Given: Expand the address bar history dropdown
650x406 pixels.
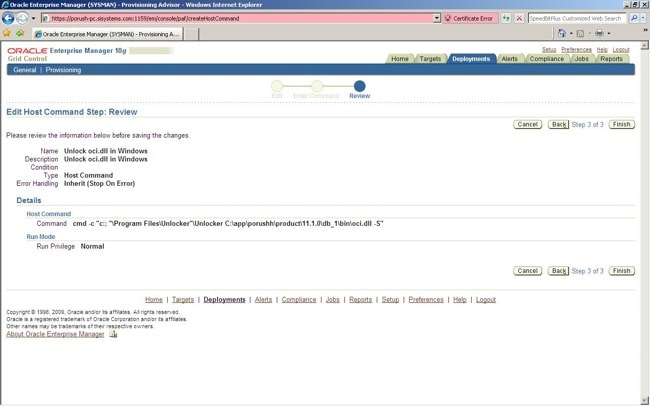Looking at the screenshot, I should coord(437,19).
